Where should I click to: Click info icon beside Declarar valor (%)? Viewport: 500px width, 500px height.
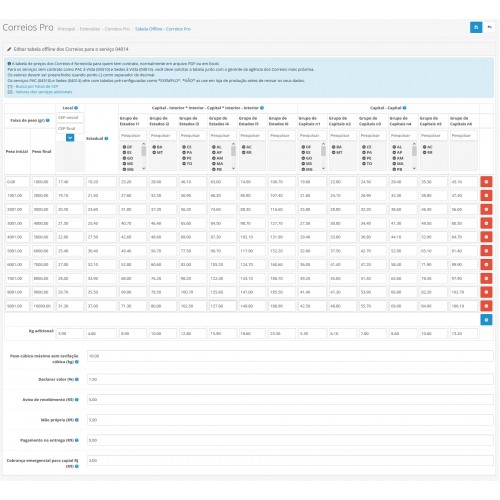coord(77,379)
